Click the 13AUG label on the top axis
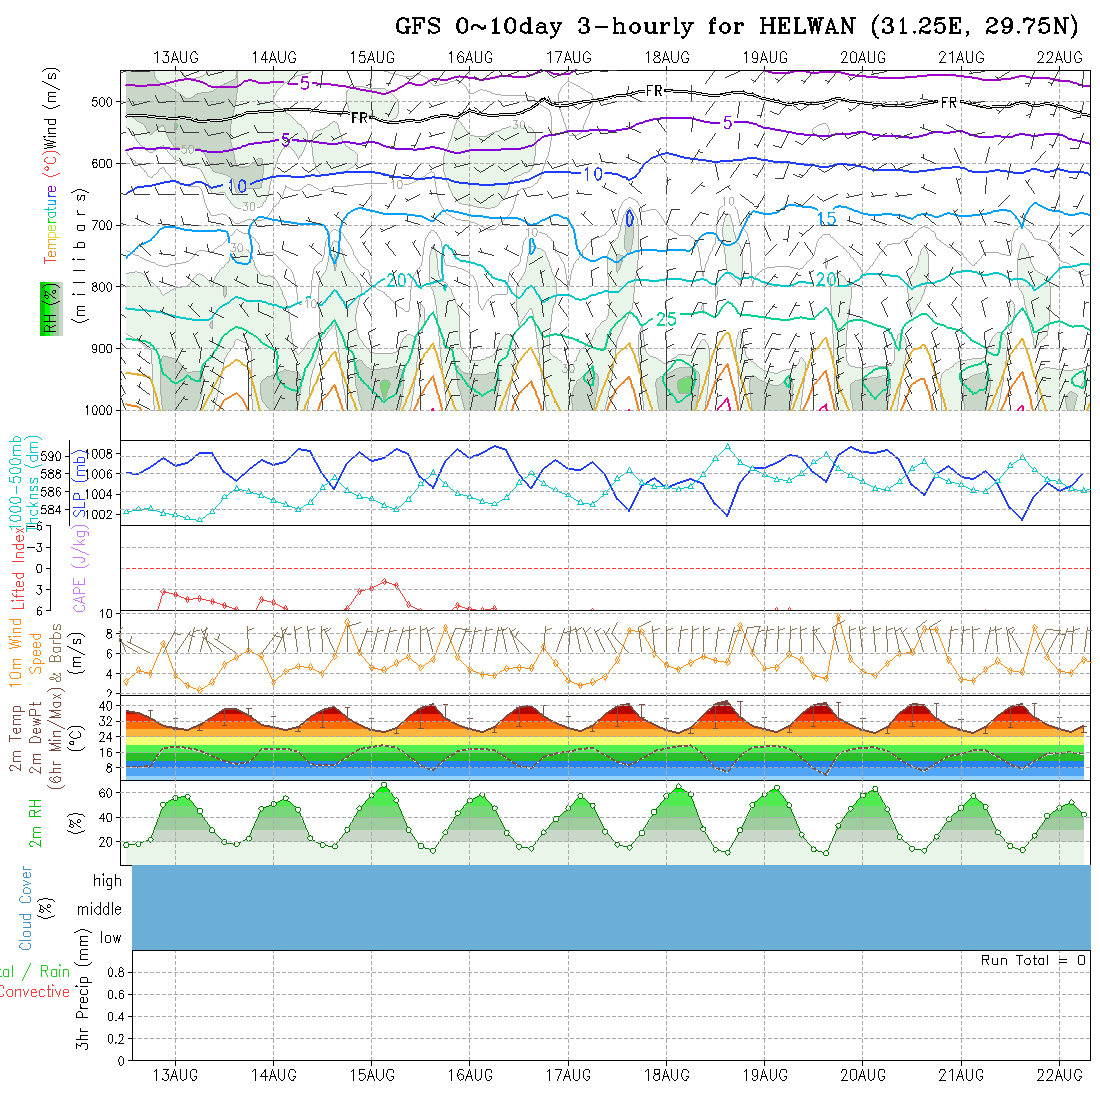1100x1100 pixels. [x=176, y=58]
